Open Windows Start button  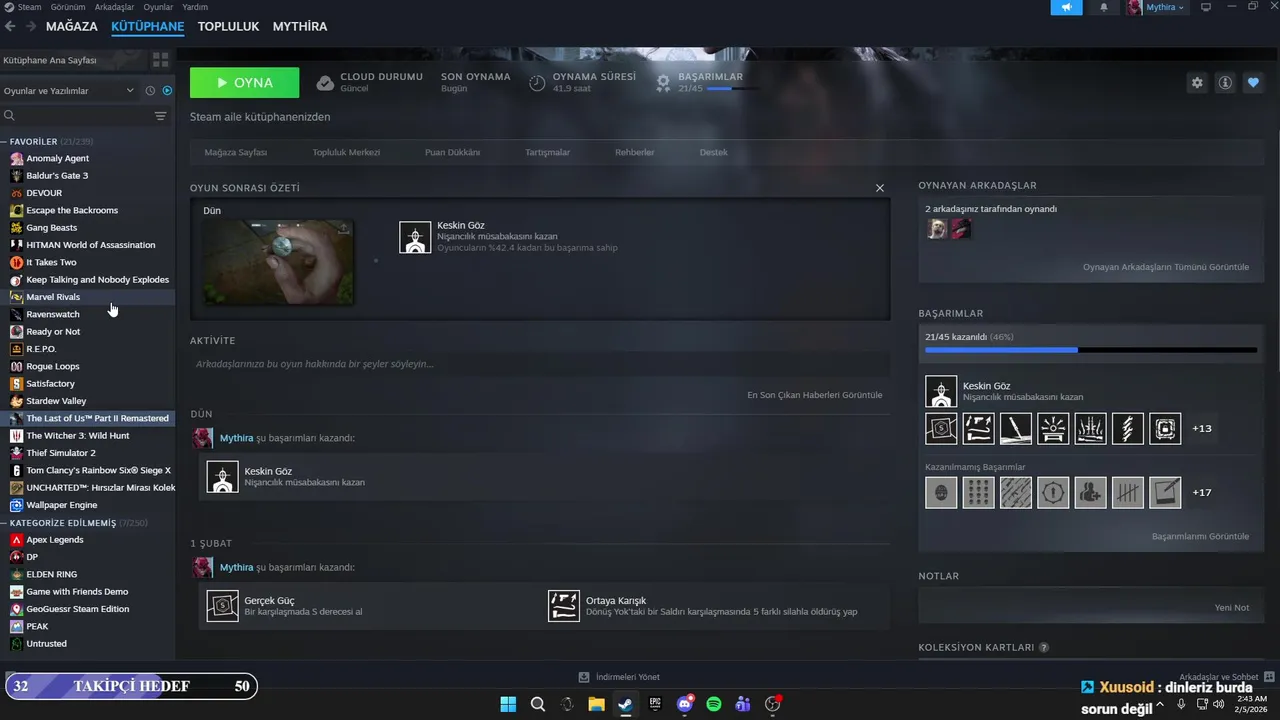click(508, 704)
